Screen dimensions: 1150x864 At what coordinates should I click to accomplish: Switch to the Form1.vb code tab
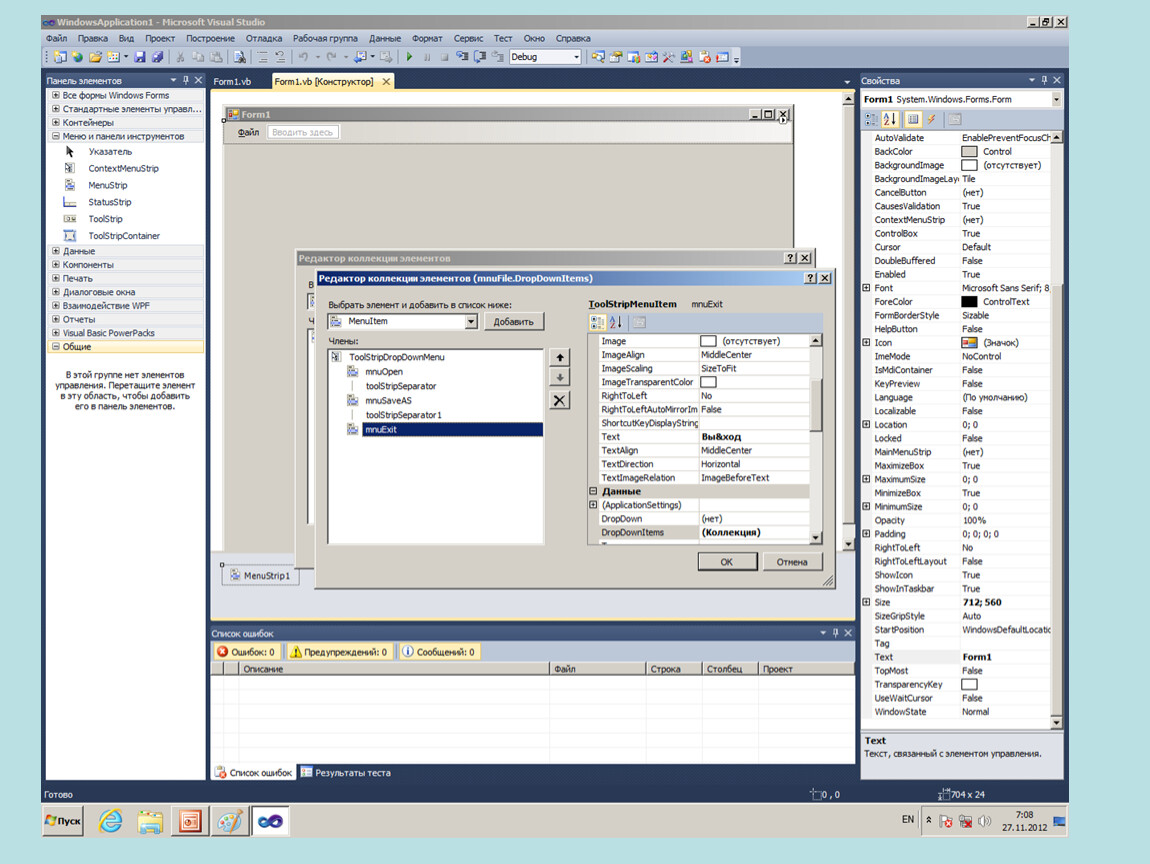pos(232,81)
